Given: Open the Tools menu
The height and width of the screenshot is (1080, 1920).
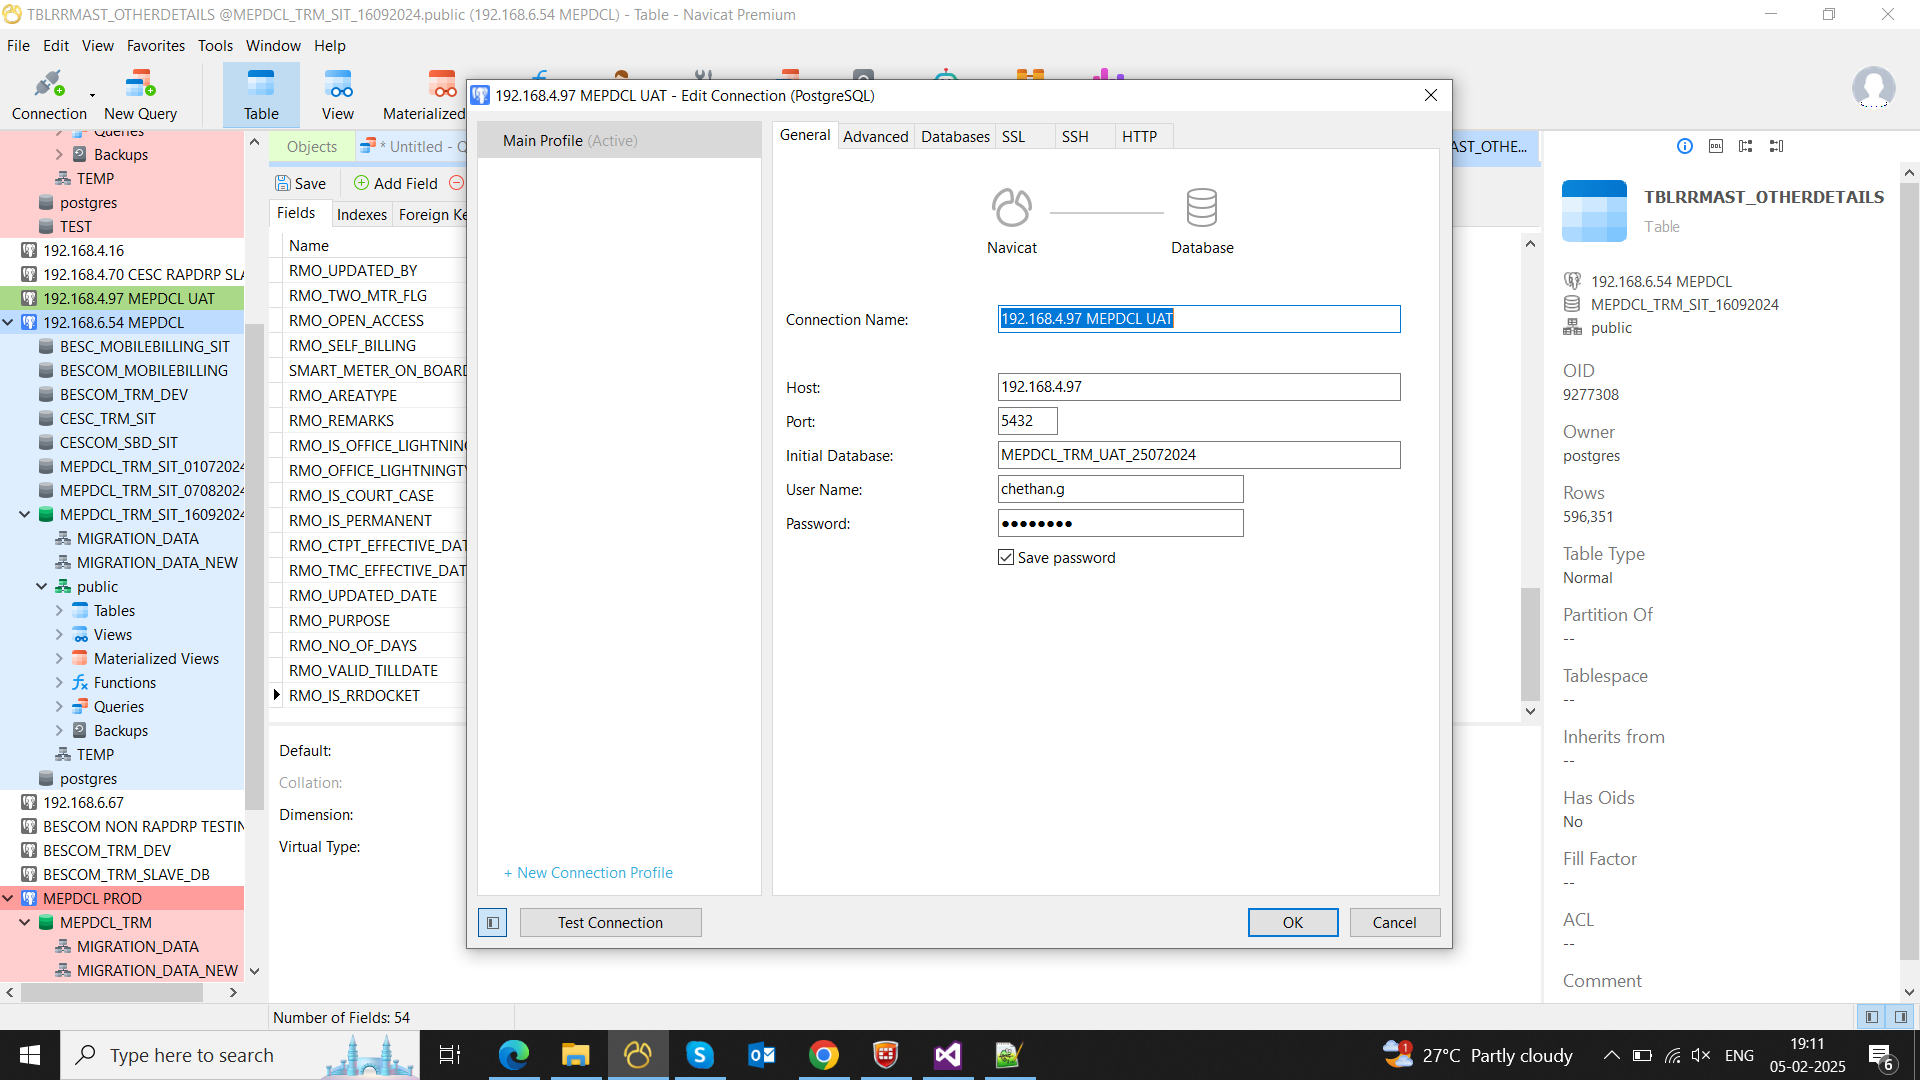Looking at the screenshot, I should point(215,46).
